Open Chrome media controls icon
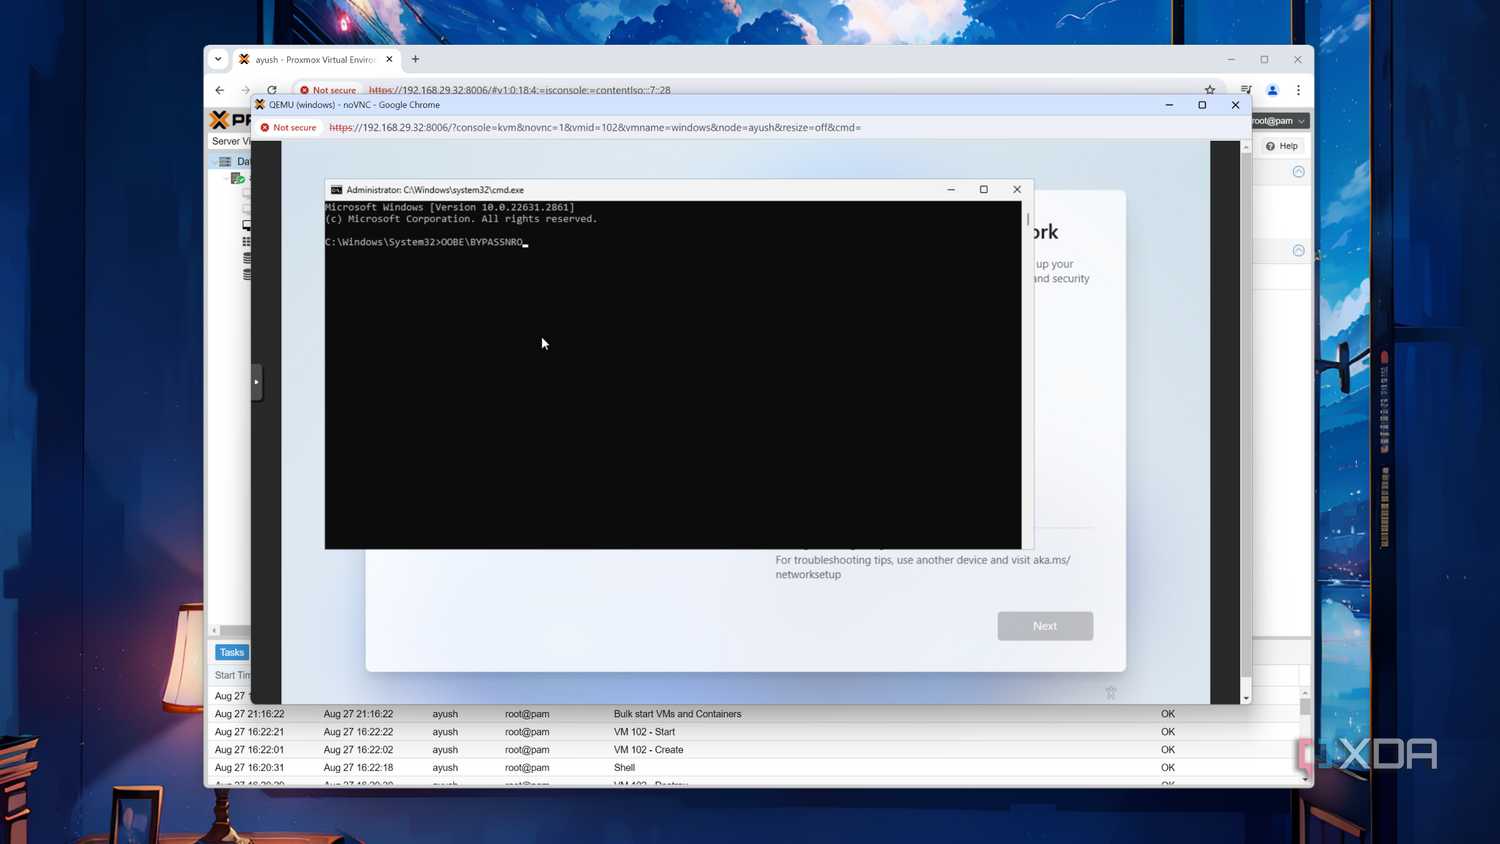This screenshot has height=844, width=1500. point(1246,90)
